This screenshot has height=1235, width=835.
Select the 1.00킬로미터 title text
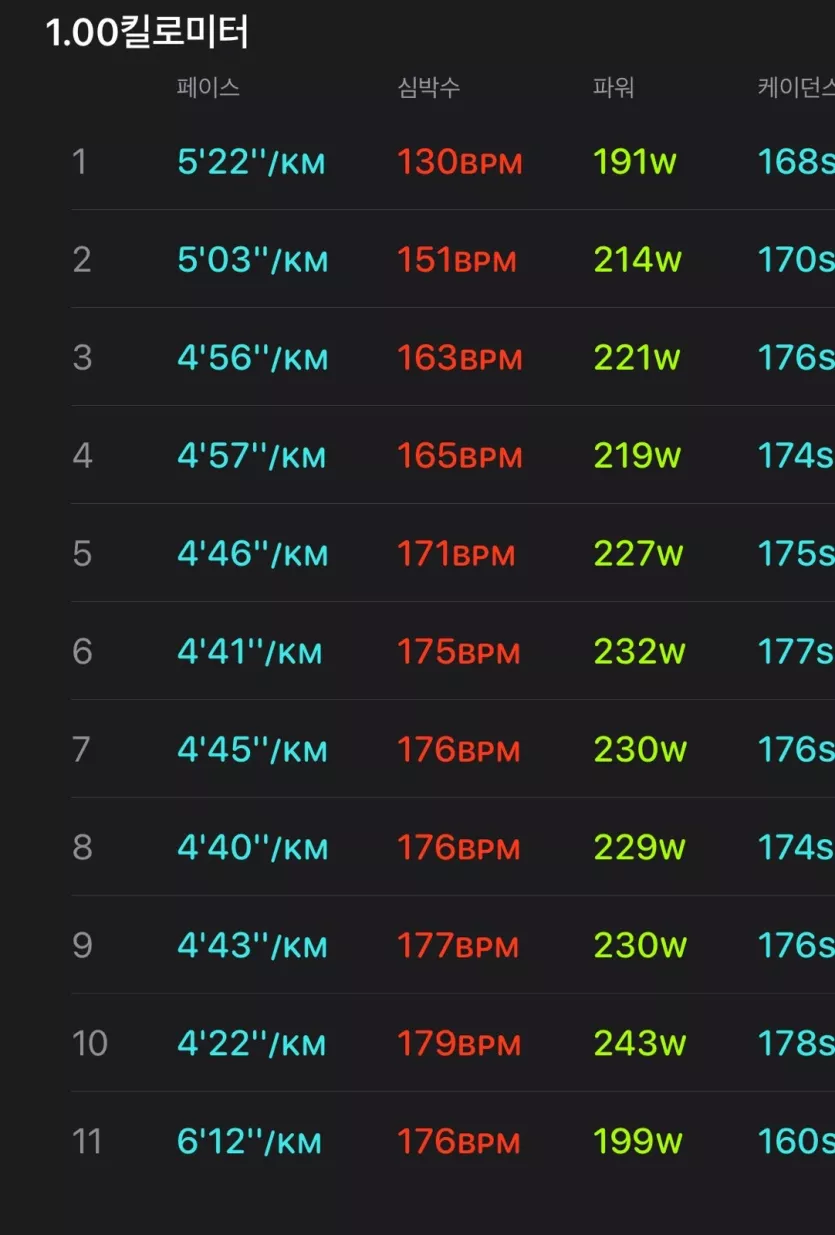148,32
